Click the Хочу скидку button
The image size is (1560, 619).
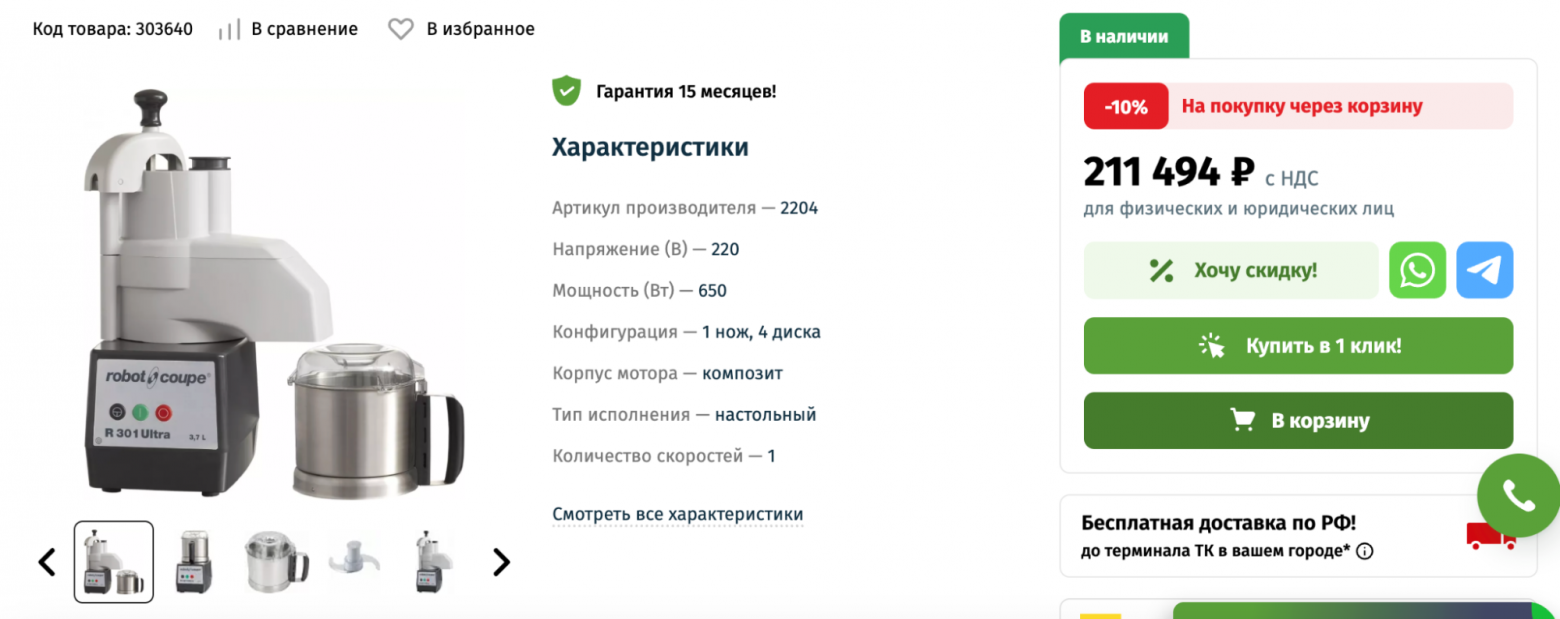(1230, 270)
